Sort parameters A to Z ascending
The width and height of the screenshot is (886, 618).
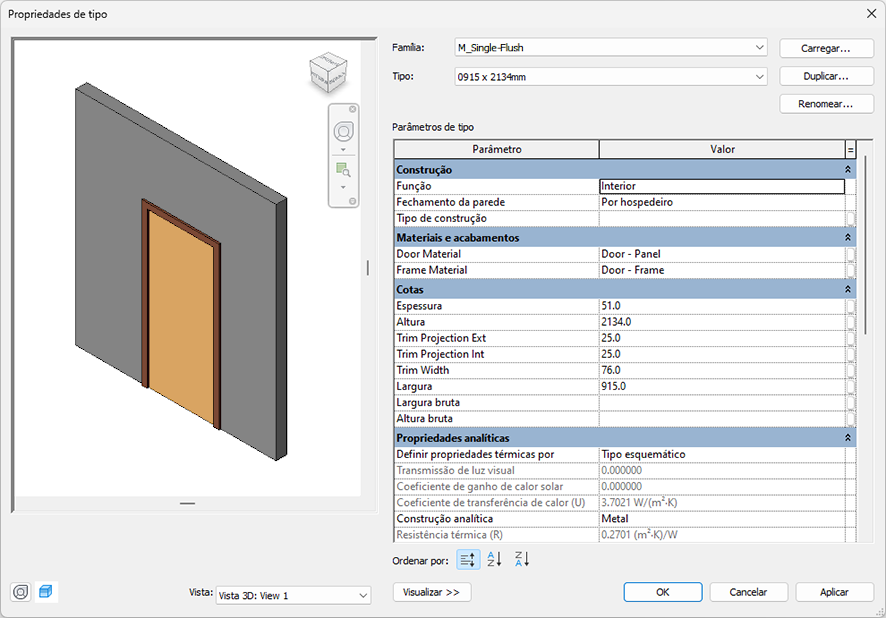pos(494,559)
